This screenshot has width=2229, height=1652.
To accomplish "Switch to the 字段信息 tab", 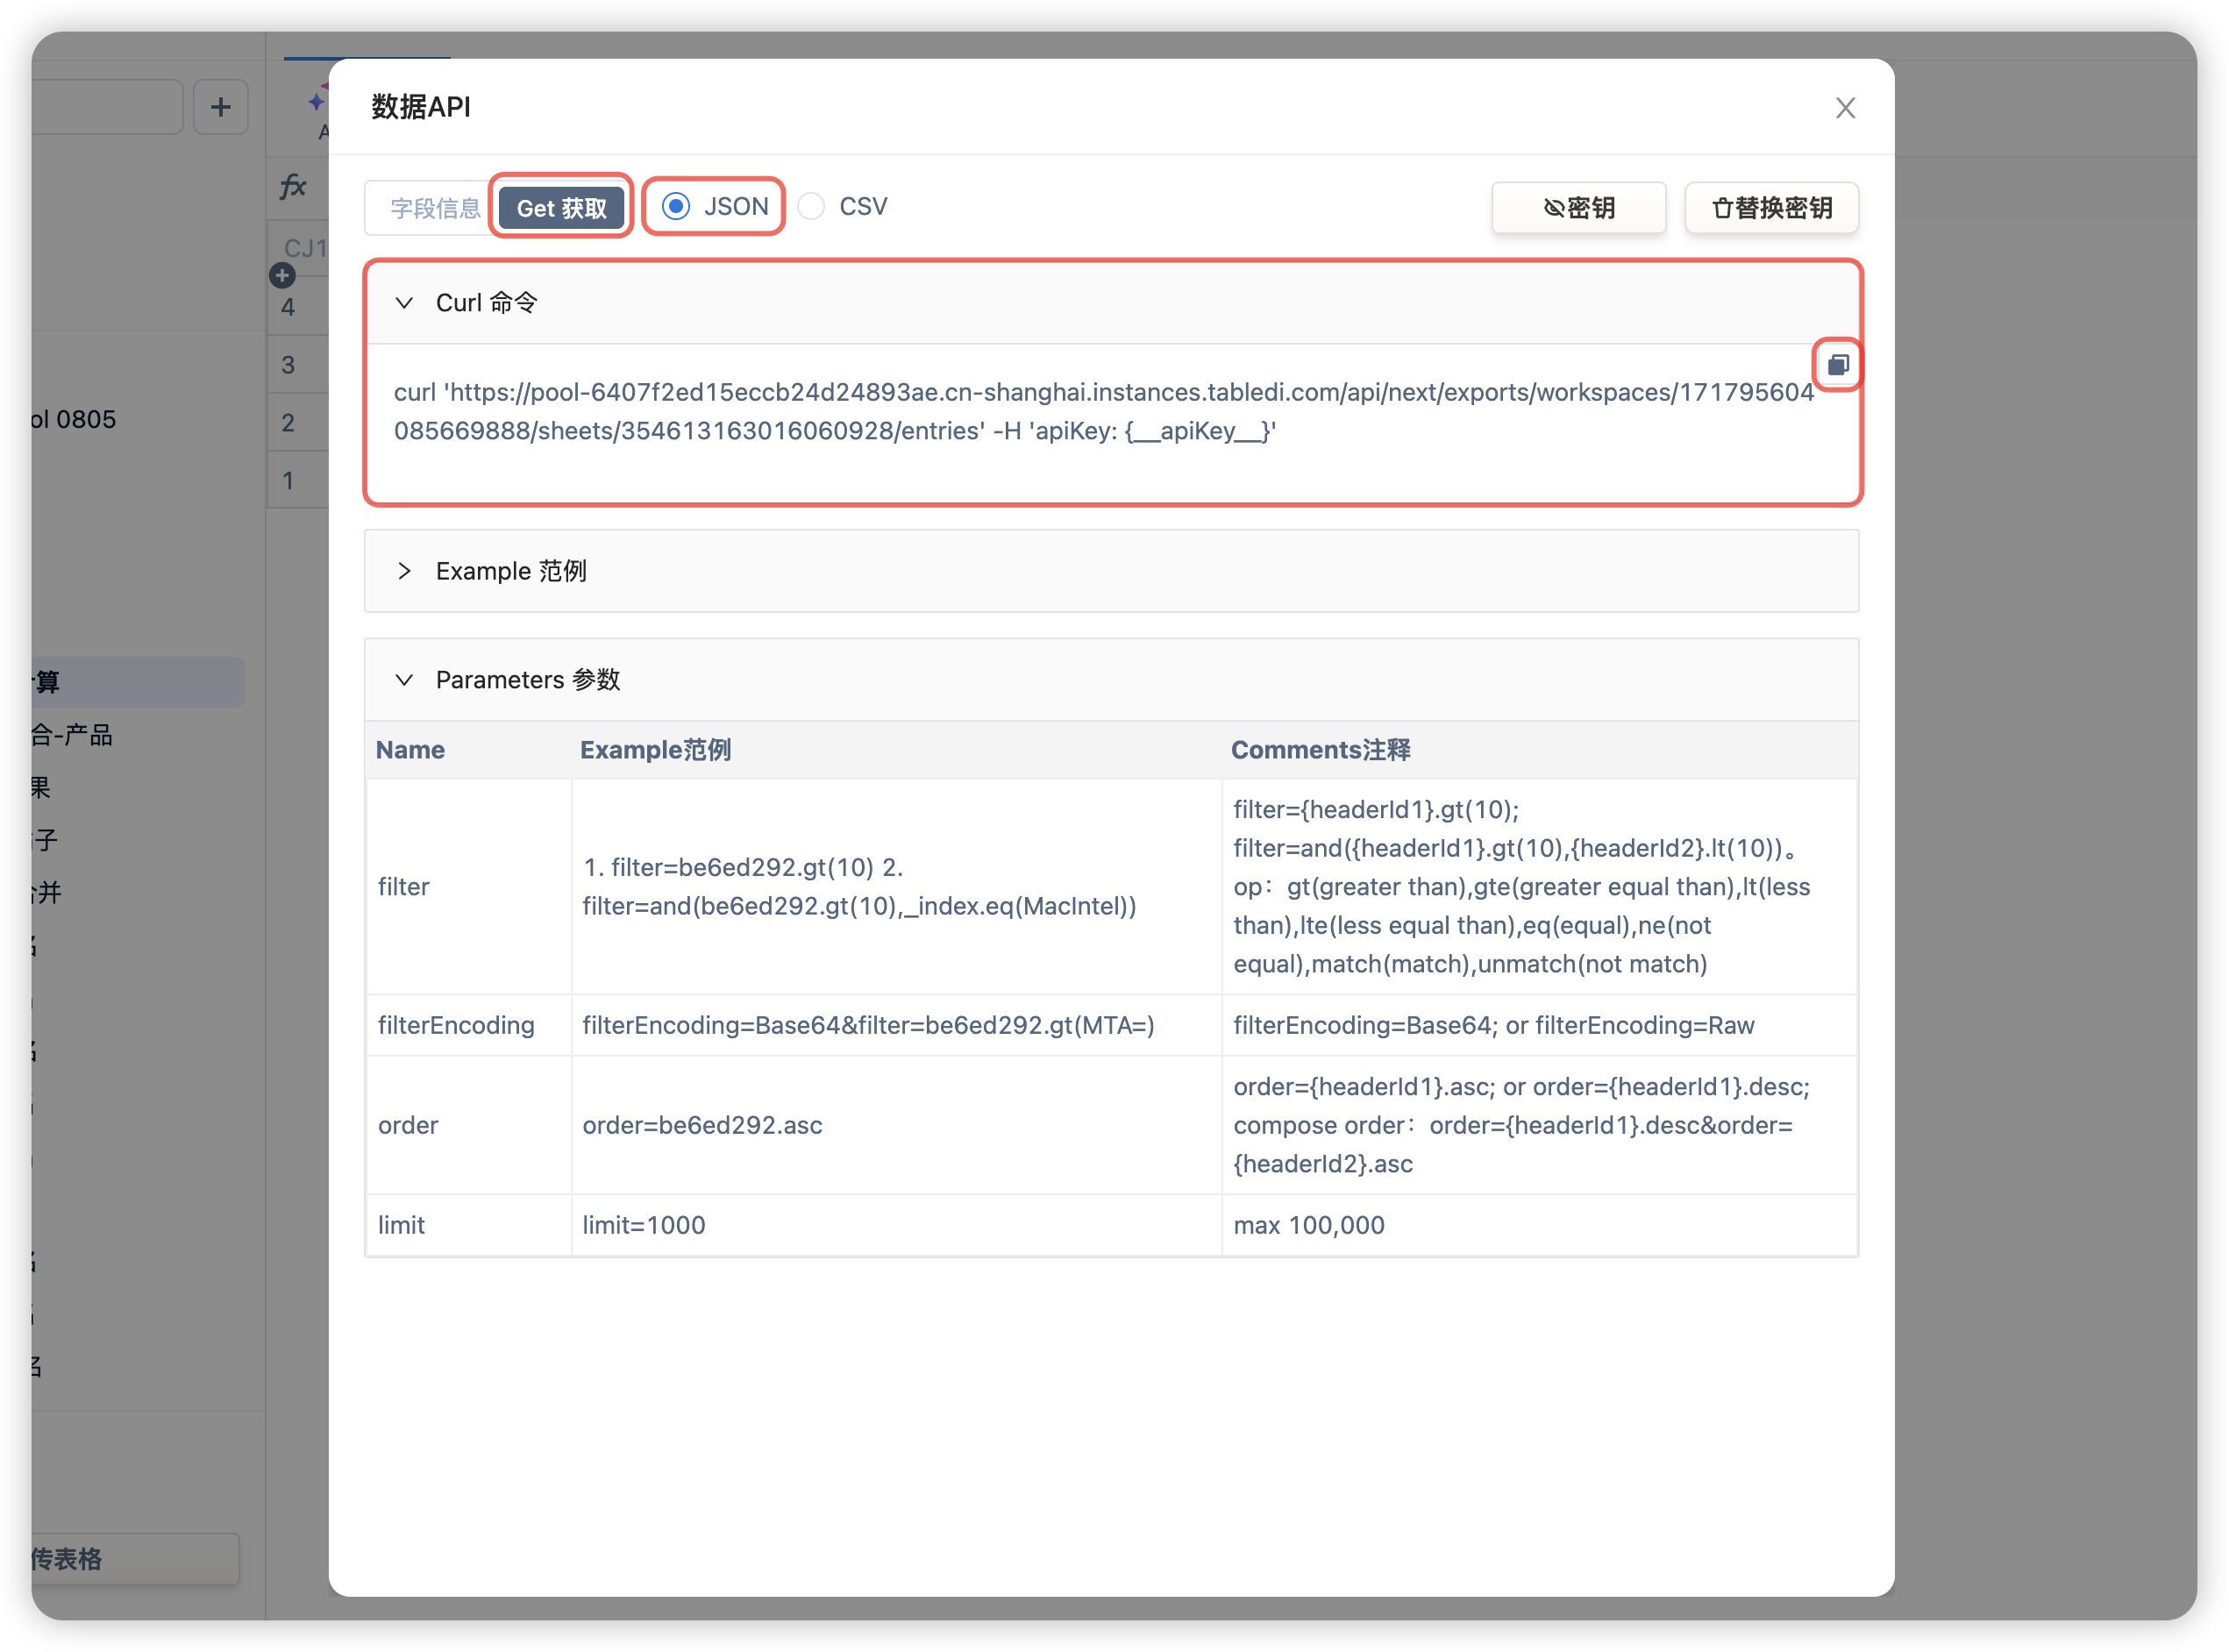I will tap(435, 208).
